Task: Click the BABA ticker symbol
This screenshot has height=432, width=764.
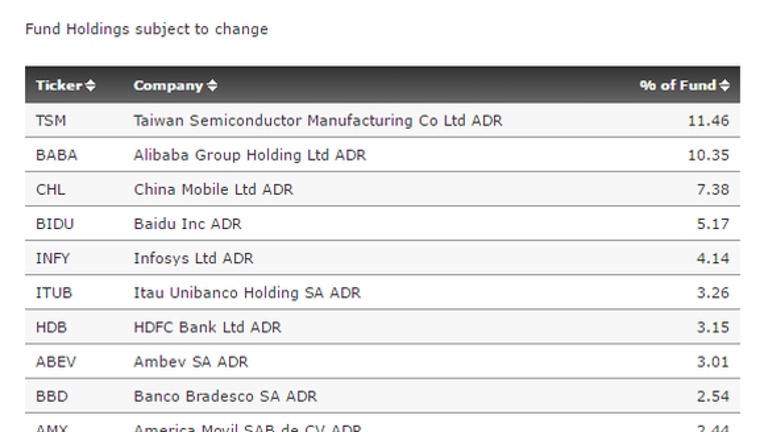Action: click(57, 155)
